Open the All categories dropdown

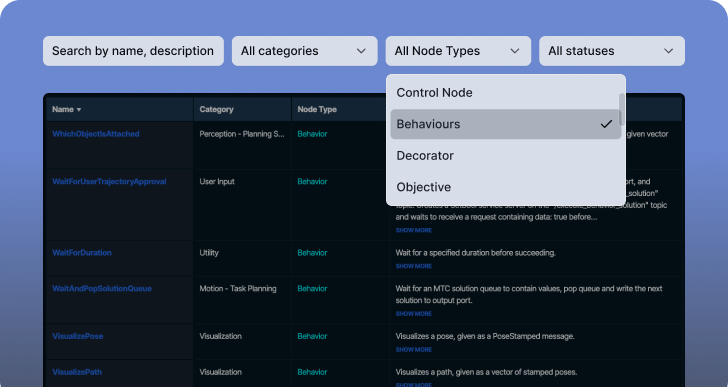[x=305, y=51]
